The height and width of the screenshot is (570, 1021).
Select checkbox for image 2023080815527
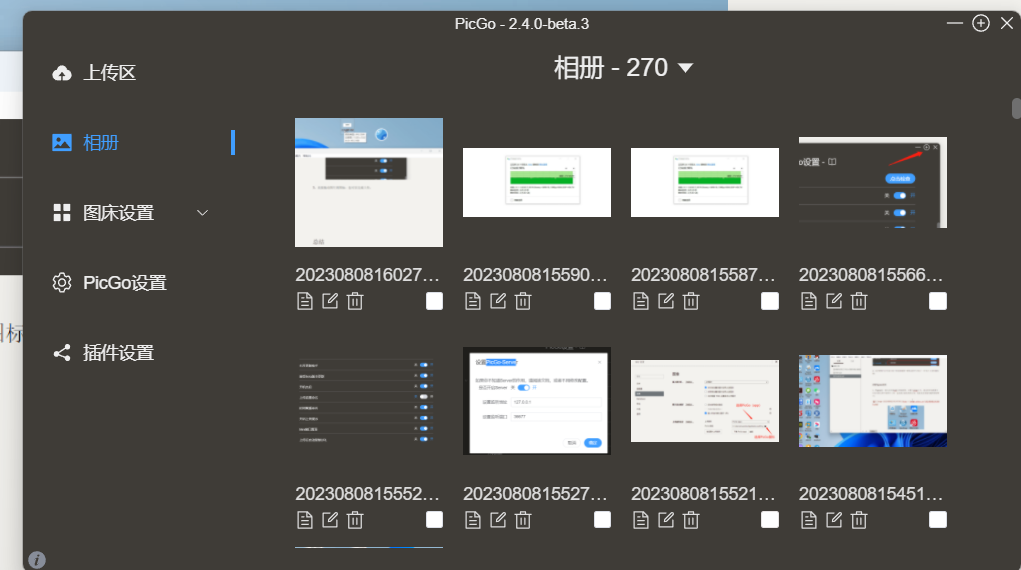click(602, 520)
